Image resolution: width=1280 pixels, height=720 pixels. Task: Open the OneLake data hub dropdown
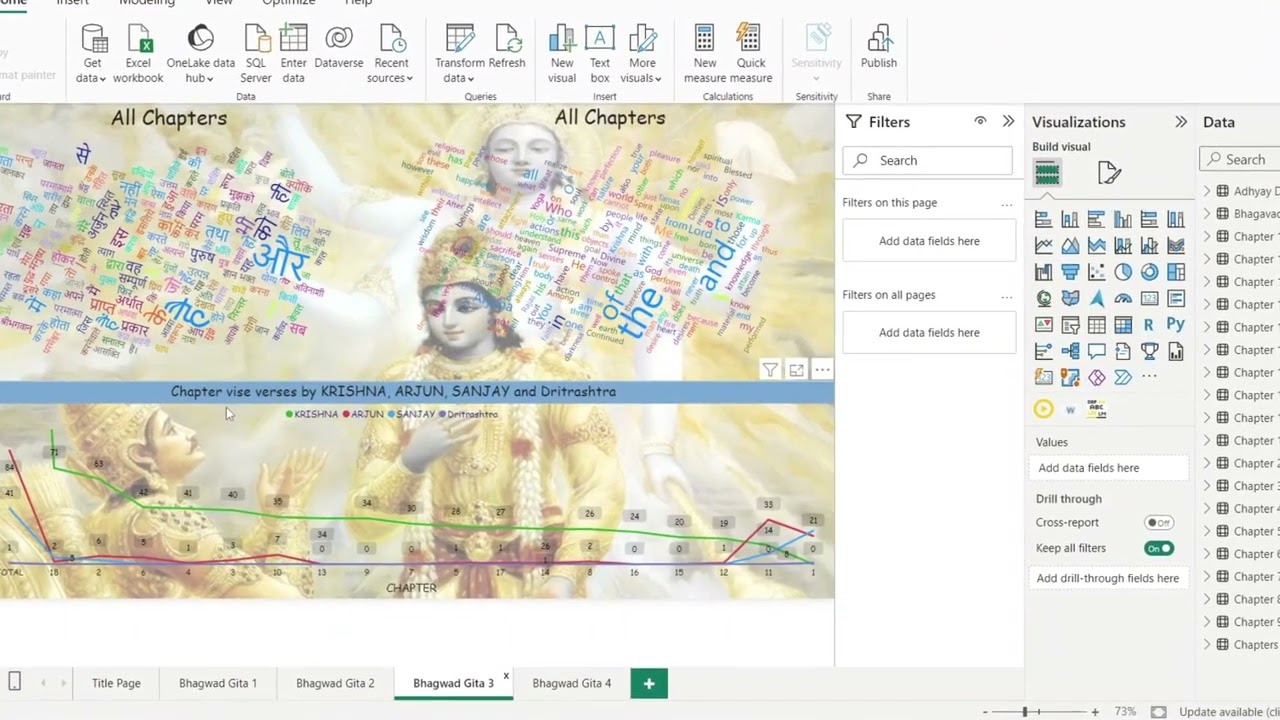click(200, 78)
